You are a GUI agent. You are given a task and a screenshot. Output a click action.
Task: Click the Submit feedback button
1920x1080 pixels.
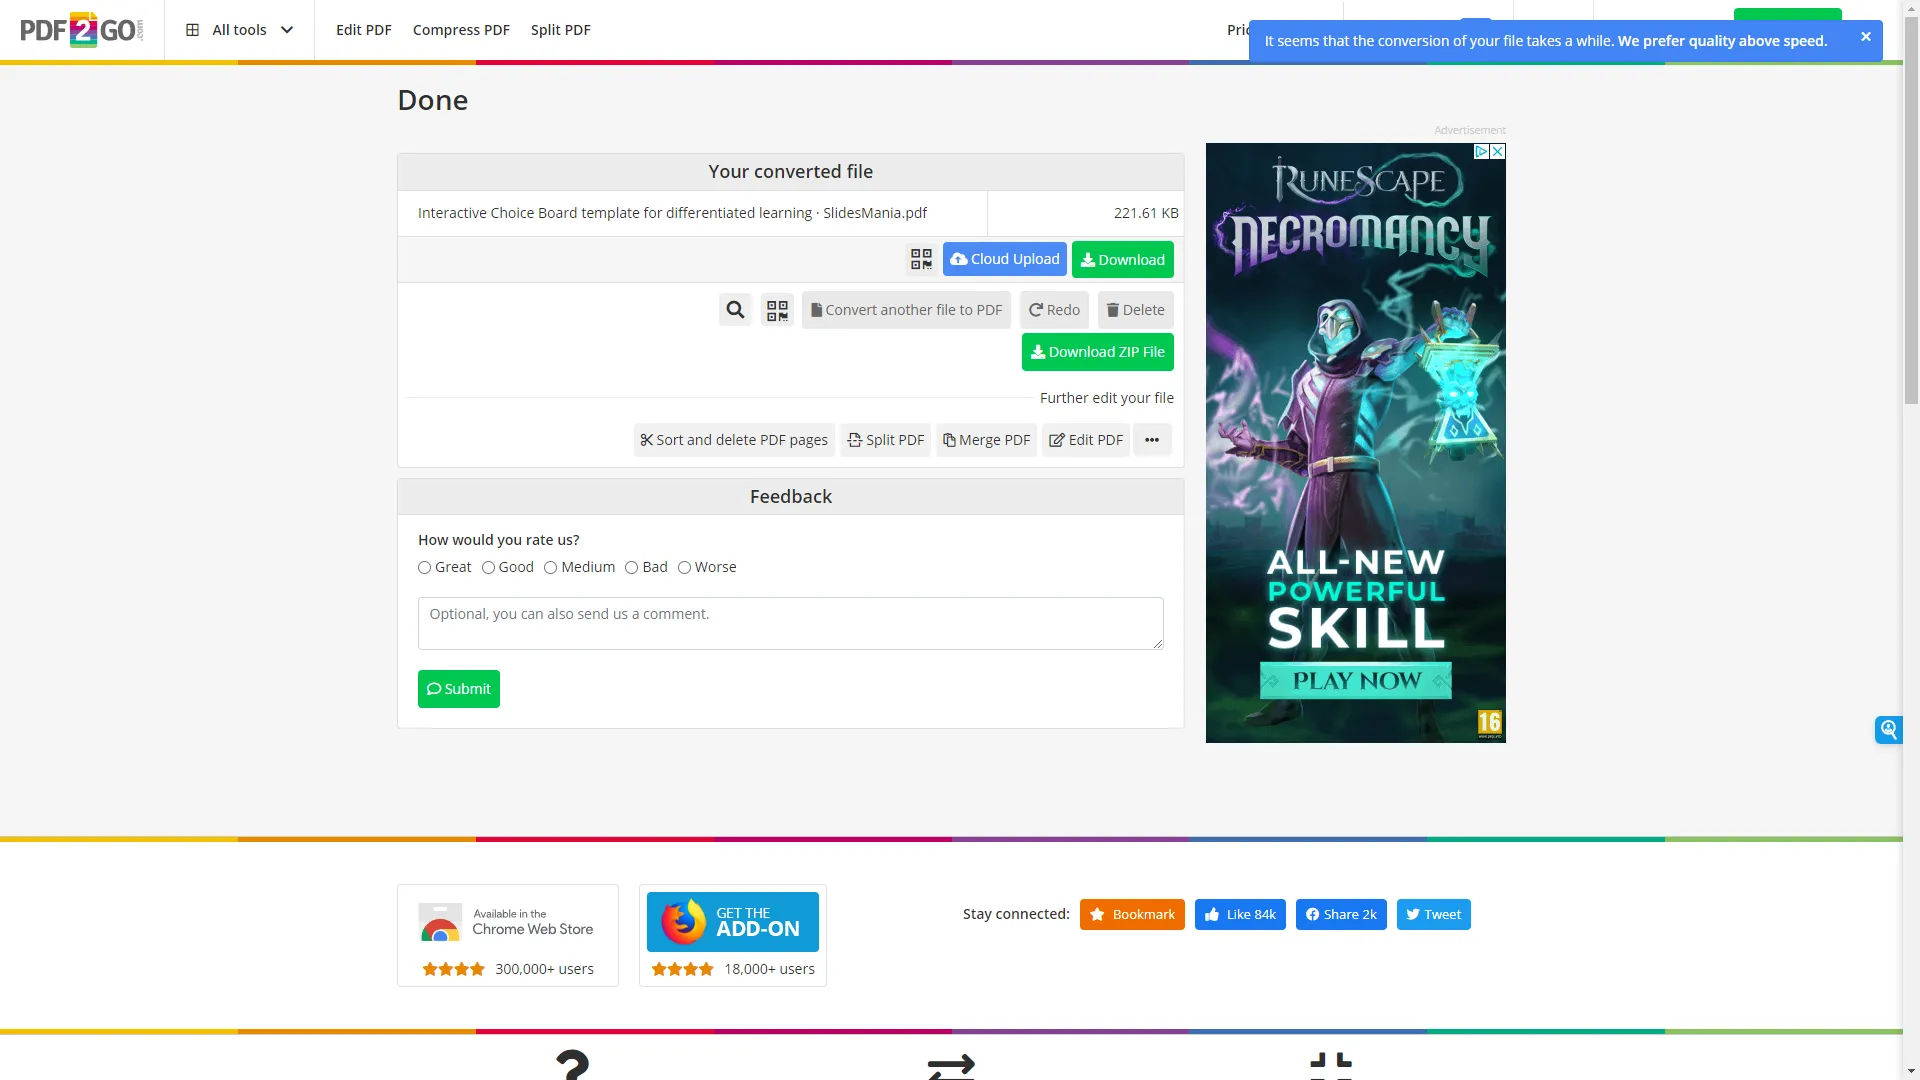(458, 687)
